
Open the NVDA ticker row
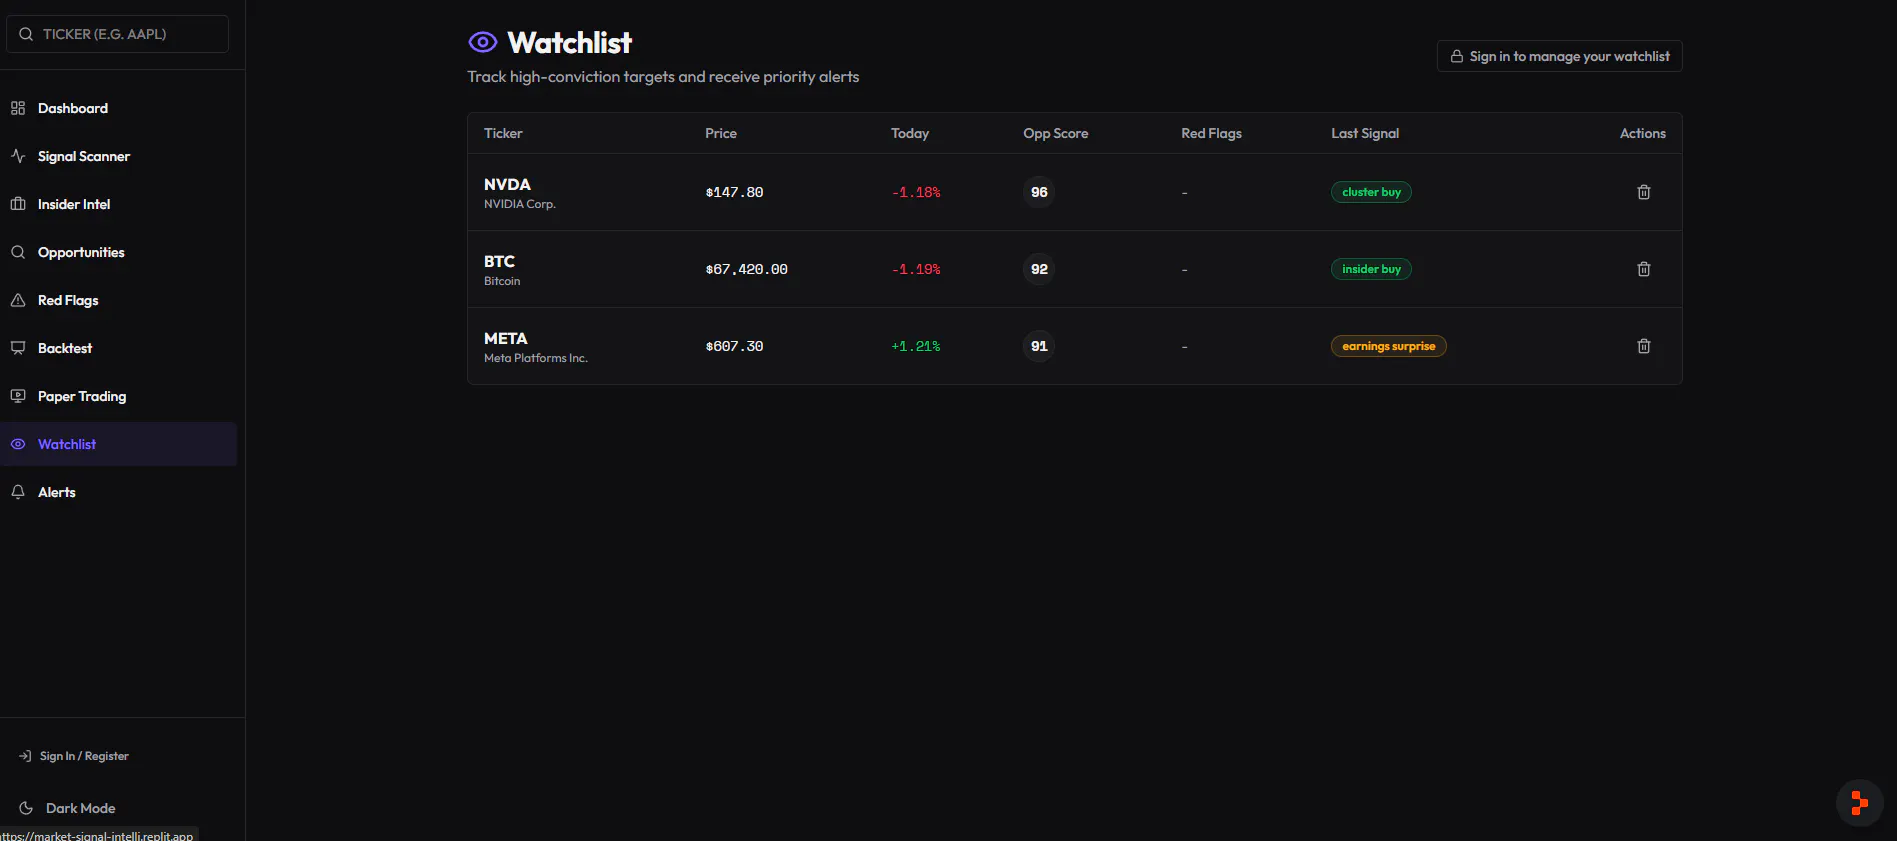(1074, 192)
